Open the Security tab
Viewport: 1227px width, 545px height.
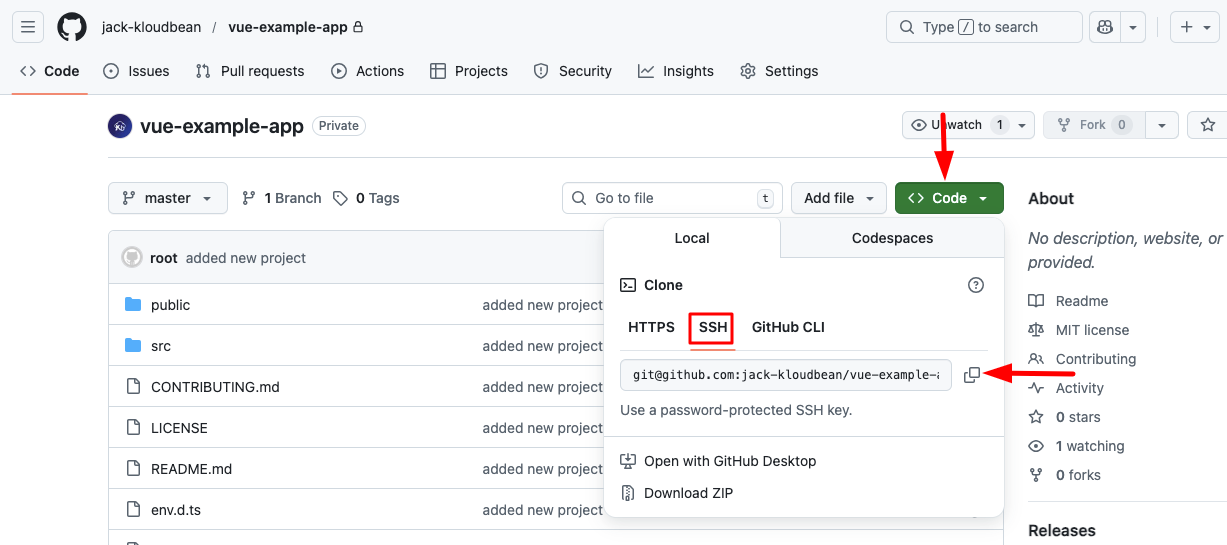pyautogui.click(x=572, y=71)
